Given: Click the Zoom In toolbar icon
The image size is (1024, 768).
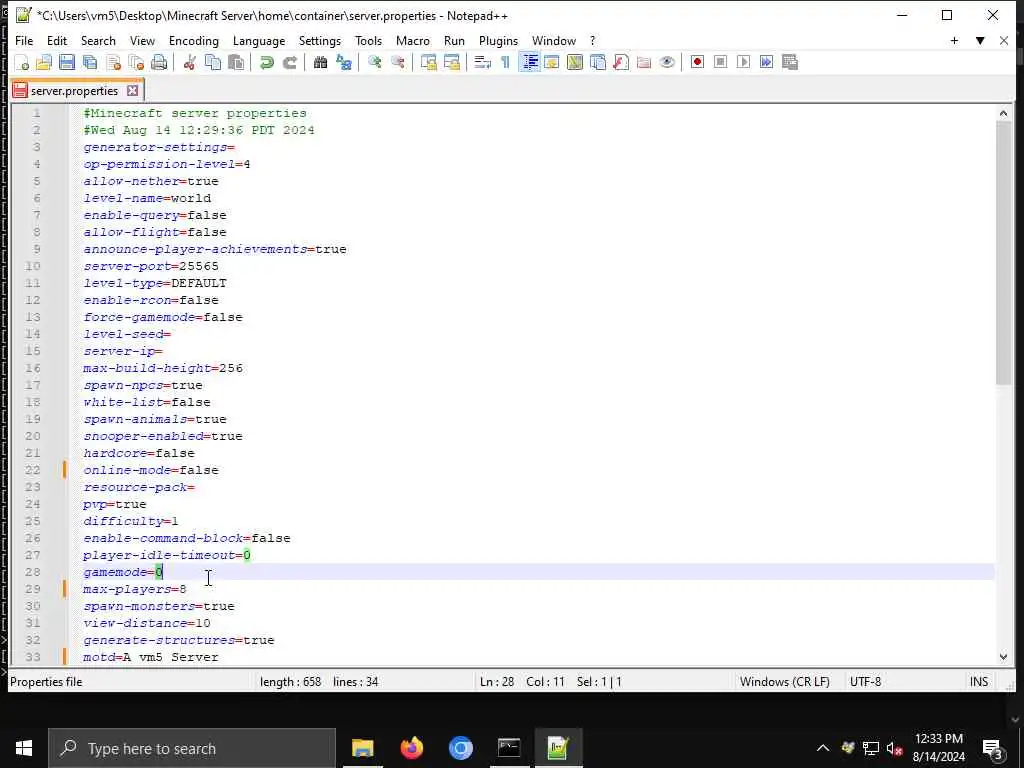Looking at the screenshot, I should pyautogui.click(x=374, y=62).
